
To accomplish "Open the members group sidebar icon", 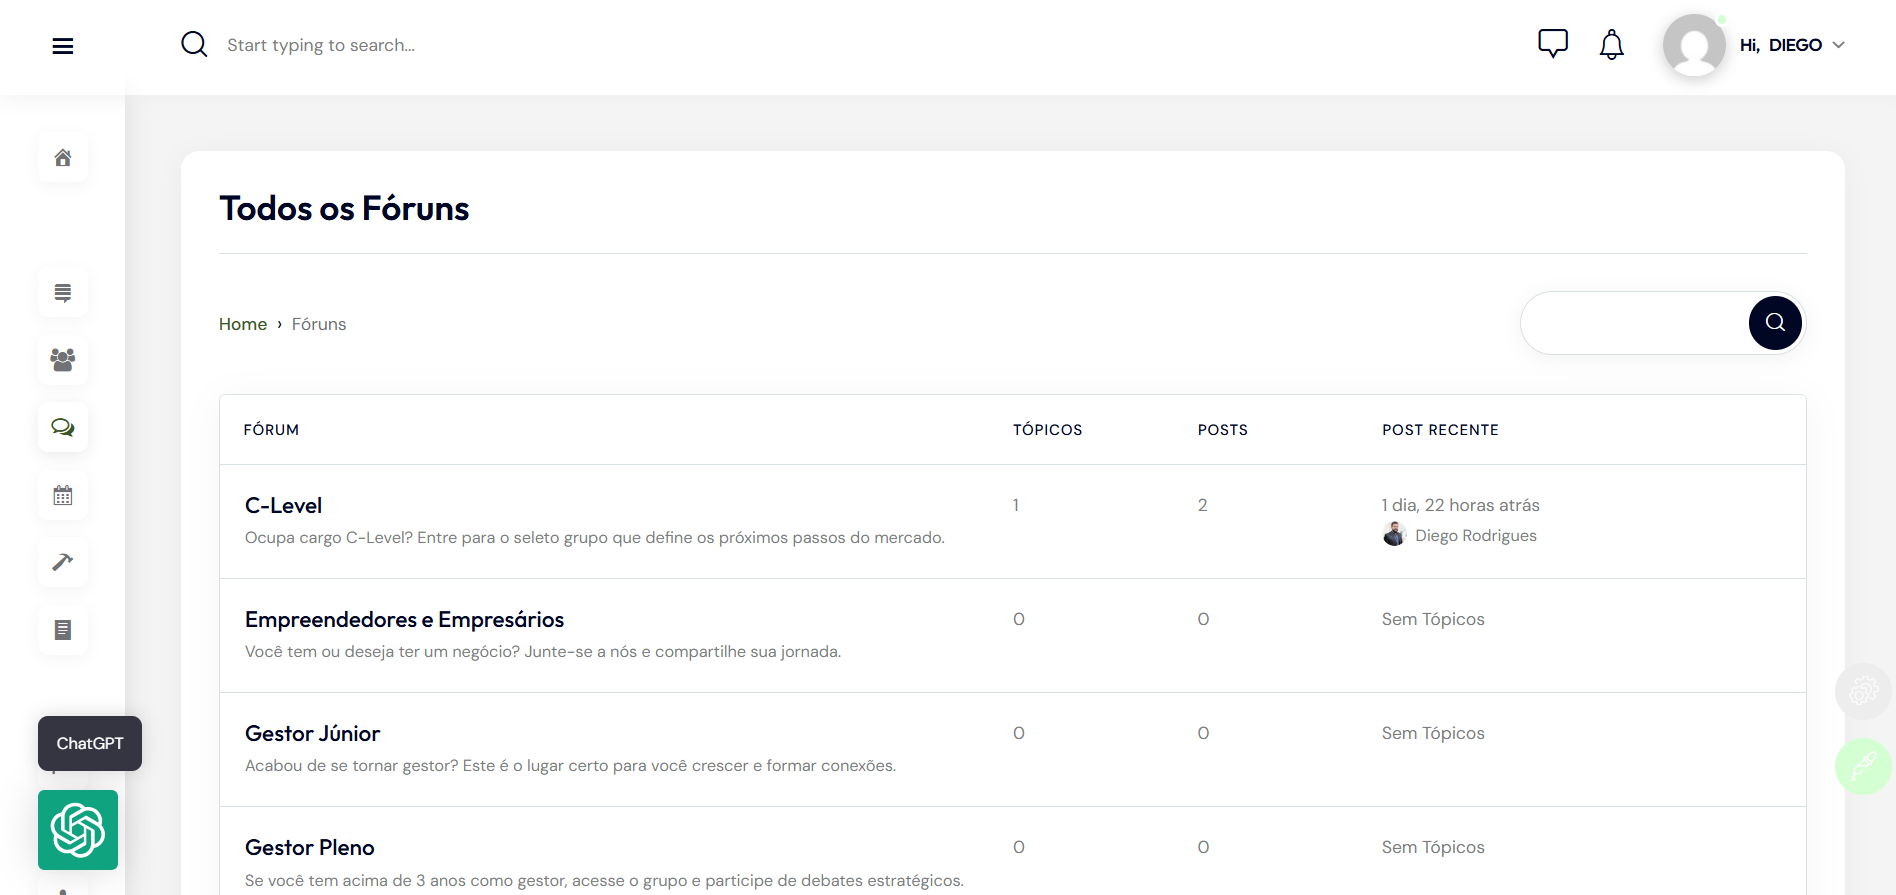I will click(63, 360).
